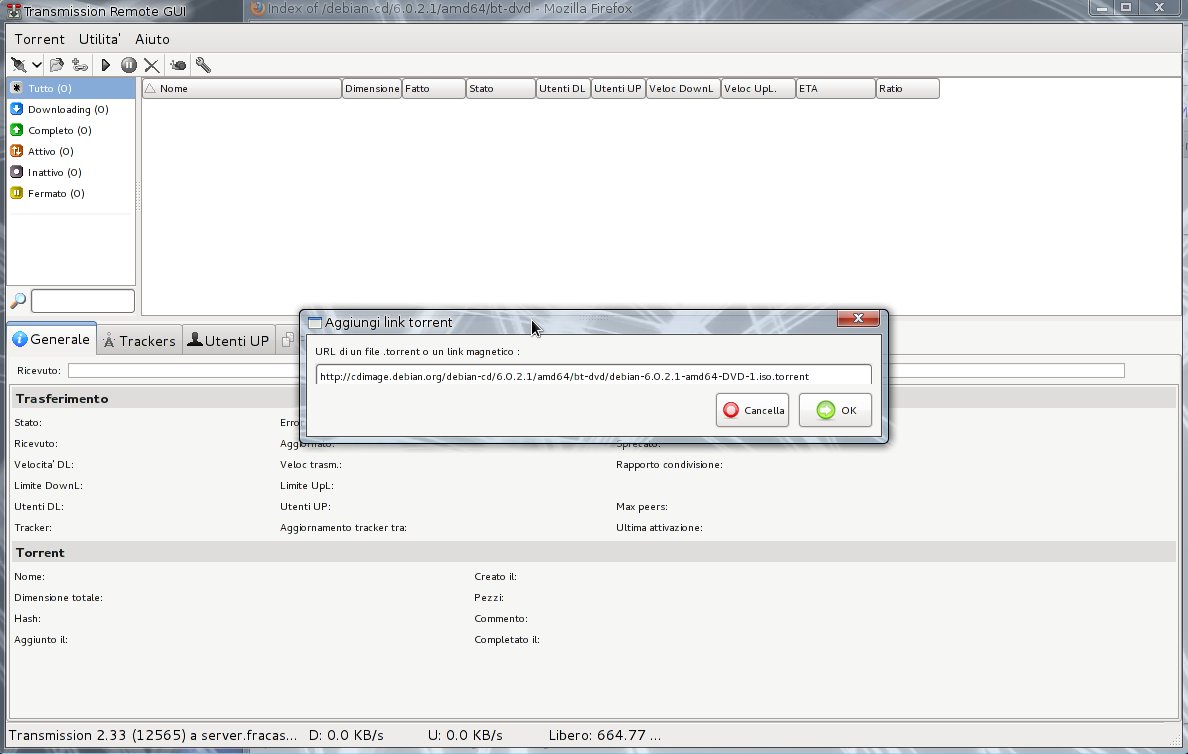Select the Tutto (0) filter
This screenshot has width=1188, height=754.
(71, 88)
